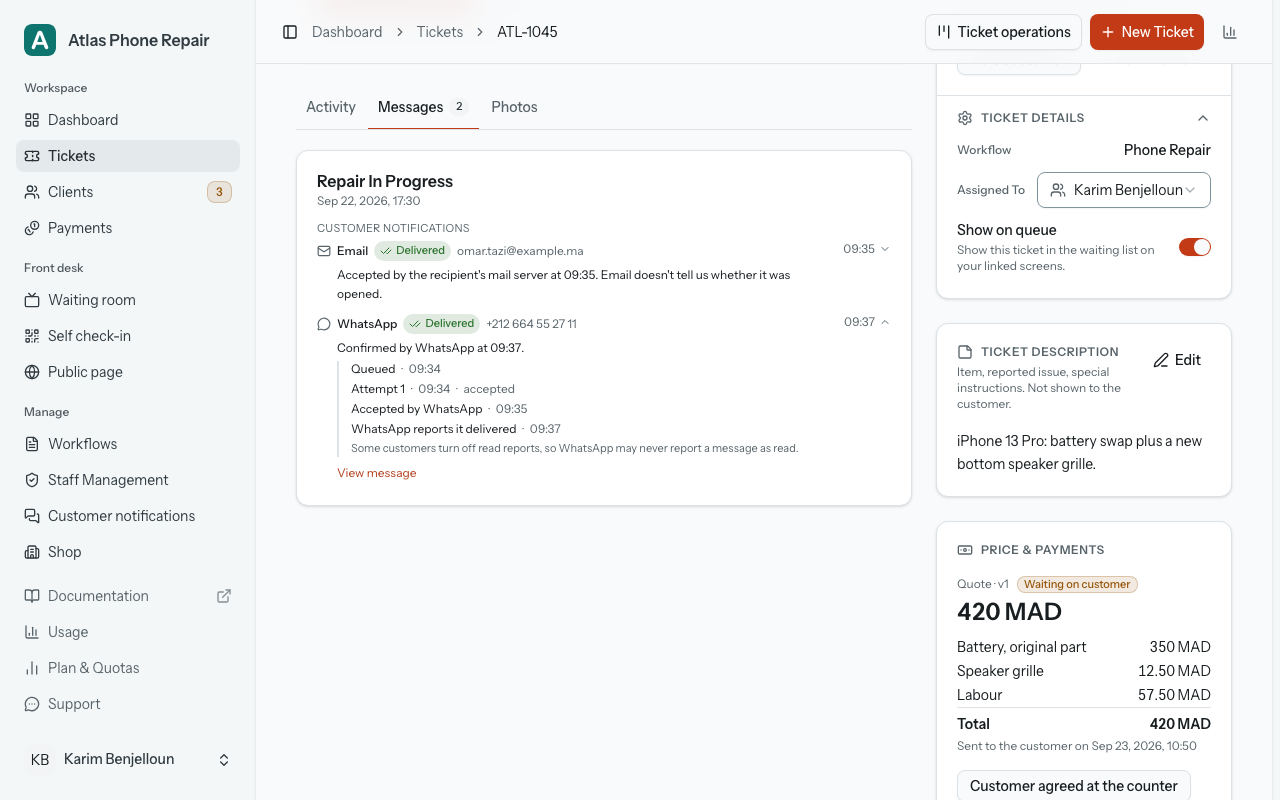Viewport: 1280px width, 800px height.
Task: Turn off Show on queue switch
Action: pyautogui.click(x=1195, y=247)
